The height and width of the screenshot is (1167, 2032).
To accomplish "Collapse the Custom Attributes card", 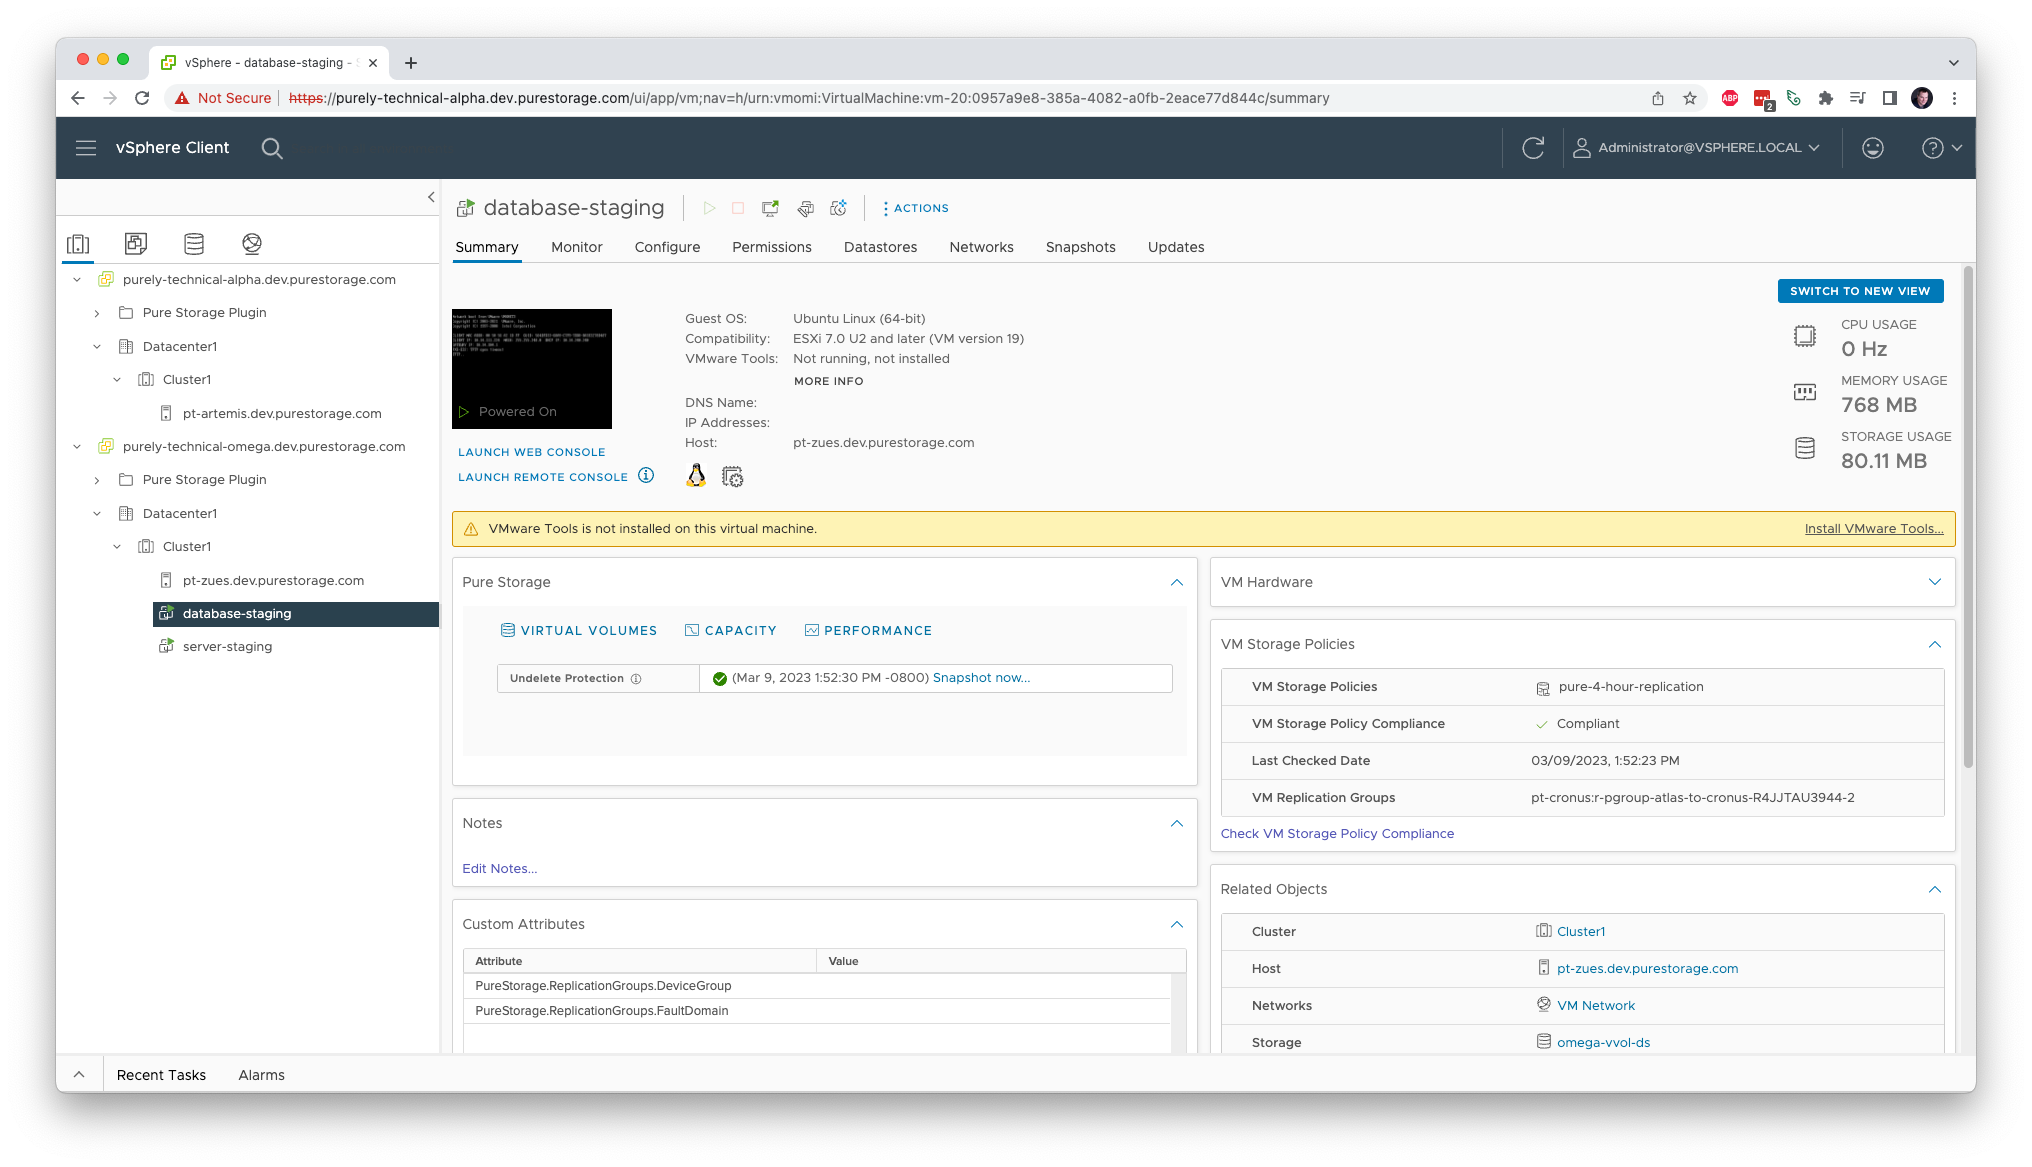I will coord(1177,924).
